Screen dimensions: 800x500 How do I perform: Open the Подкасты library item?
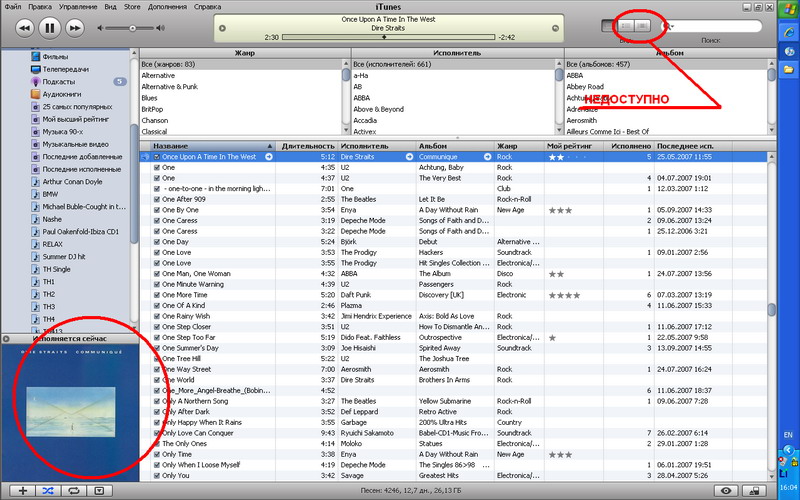[58, 82]
